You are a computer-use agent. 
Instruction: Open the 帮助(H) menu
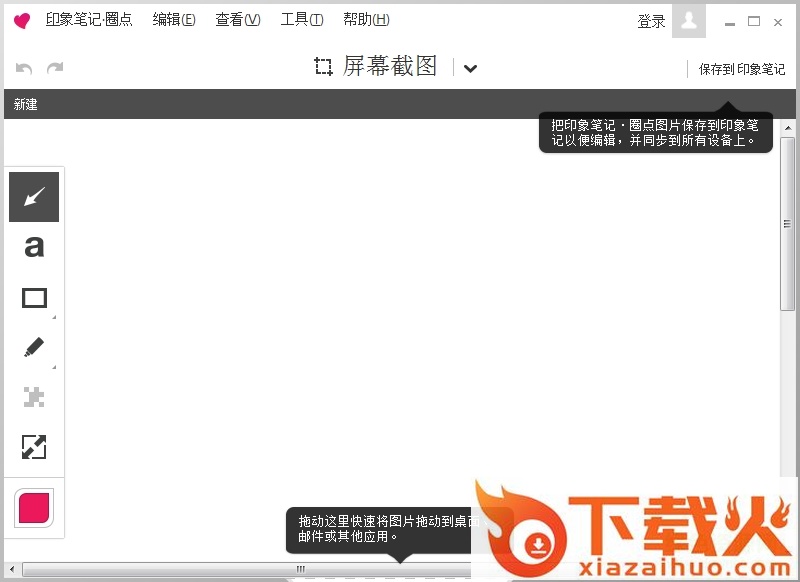point(366,19)
